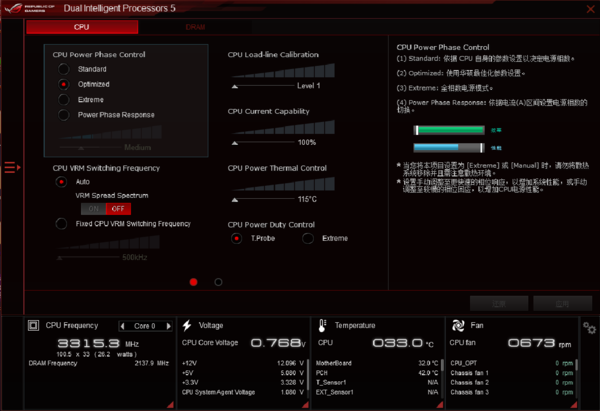
Task: Click the +12V voltage row
Action: coord(243,363)
